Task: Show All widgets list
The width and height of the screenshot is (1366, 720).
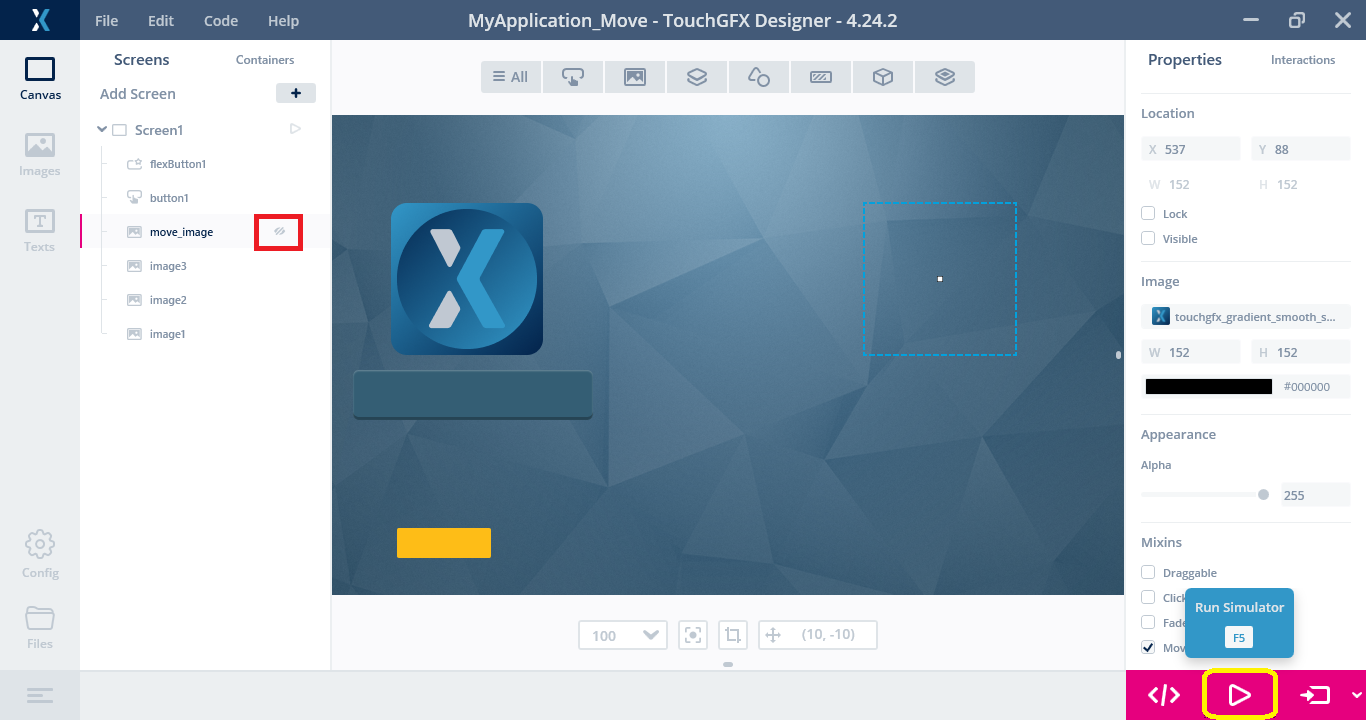Action: [511, 77]
